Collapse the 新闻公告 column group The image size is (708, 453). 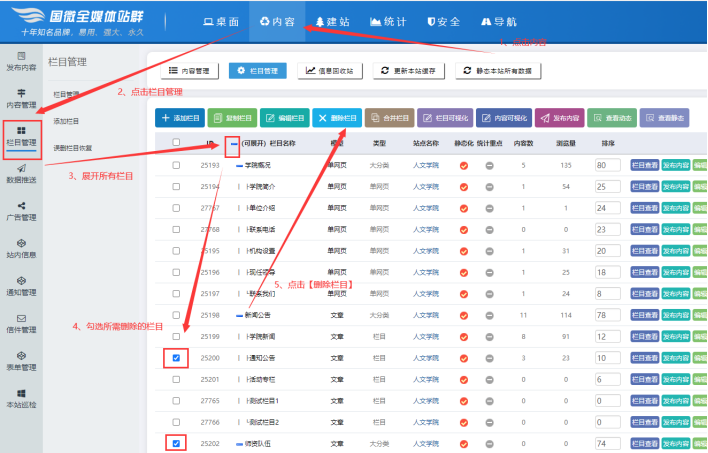(239, 315)
